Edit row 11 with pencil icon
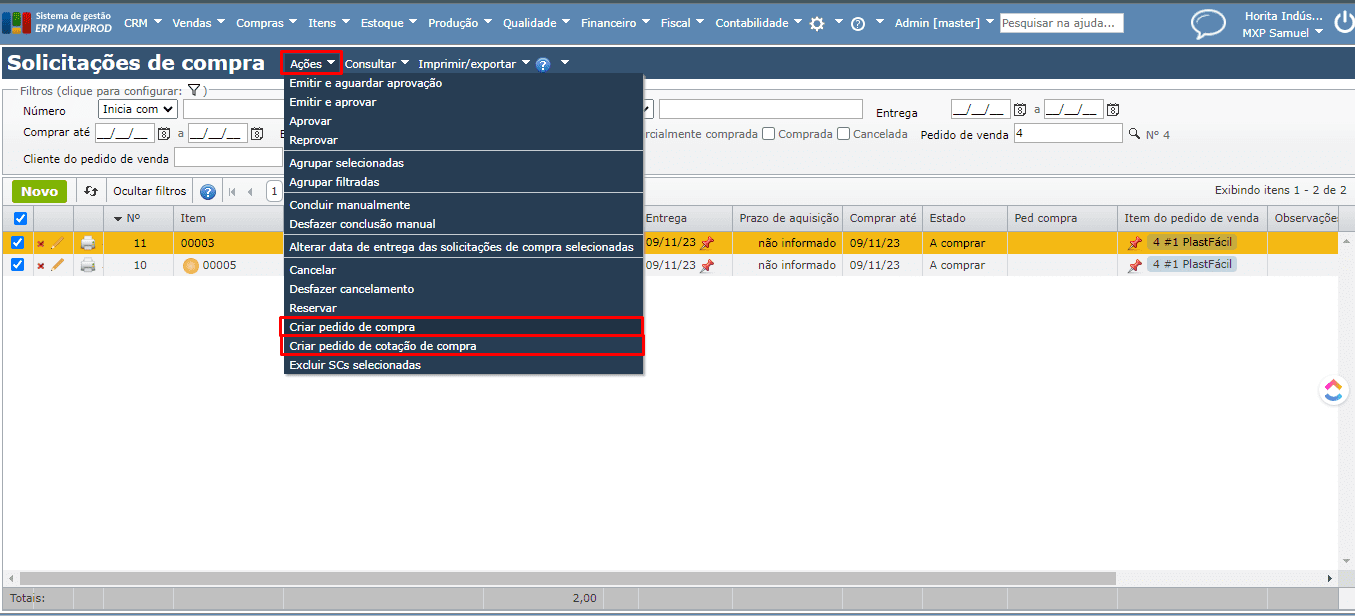Image resolution: width=1355 pixels, height=616 pixels. [57, 242]
